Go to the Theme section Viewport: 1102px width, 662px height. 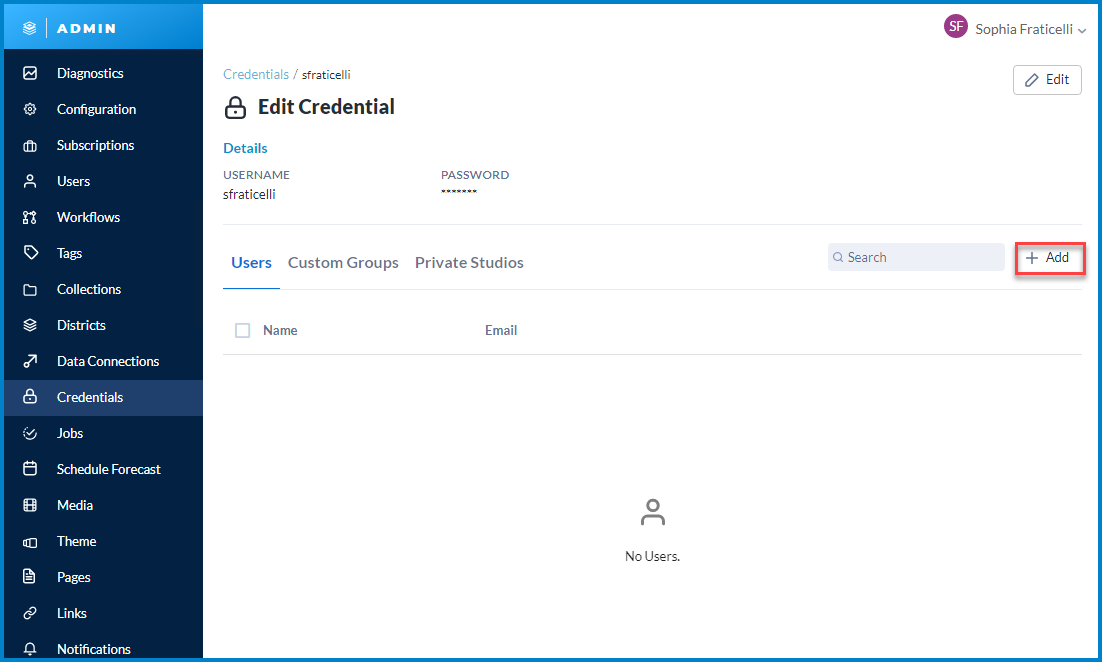click(74, 541)
